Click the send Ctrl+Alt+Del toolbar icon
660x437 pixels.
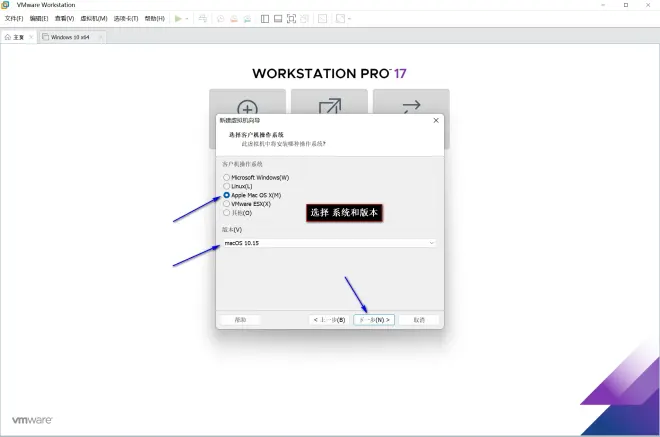(x=203, y=19)
